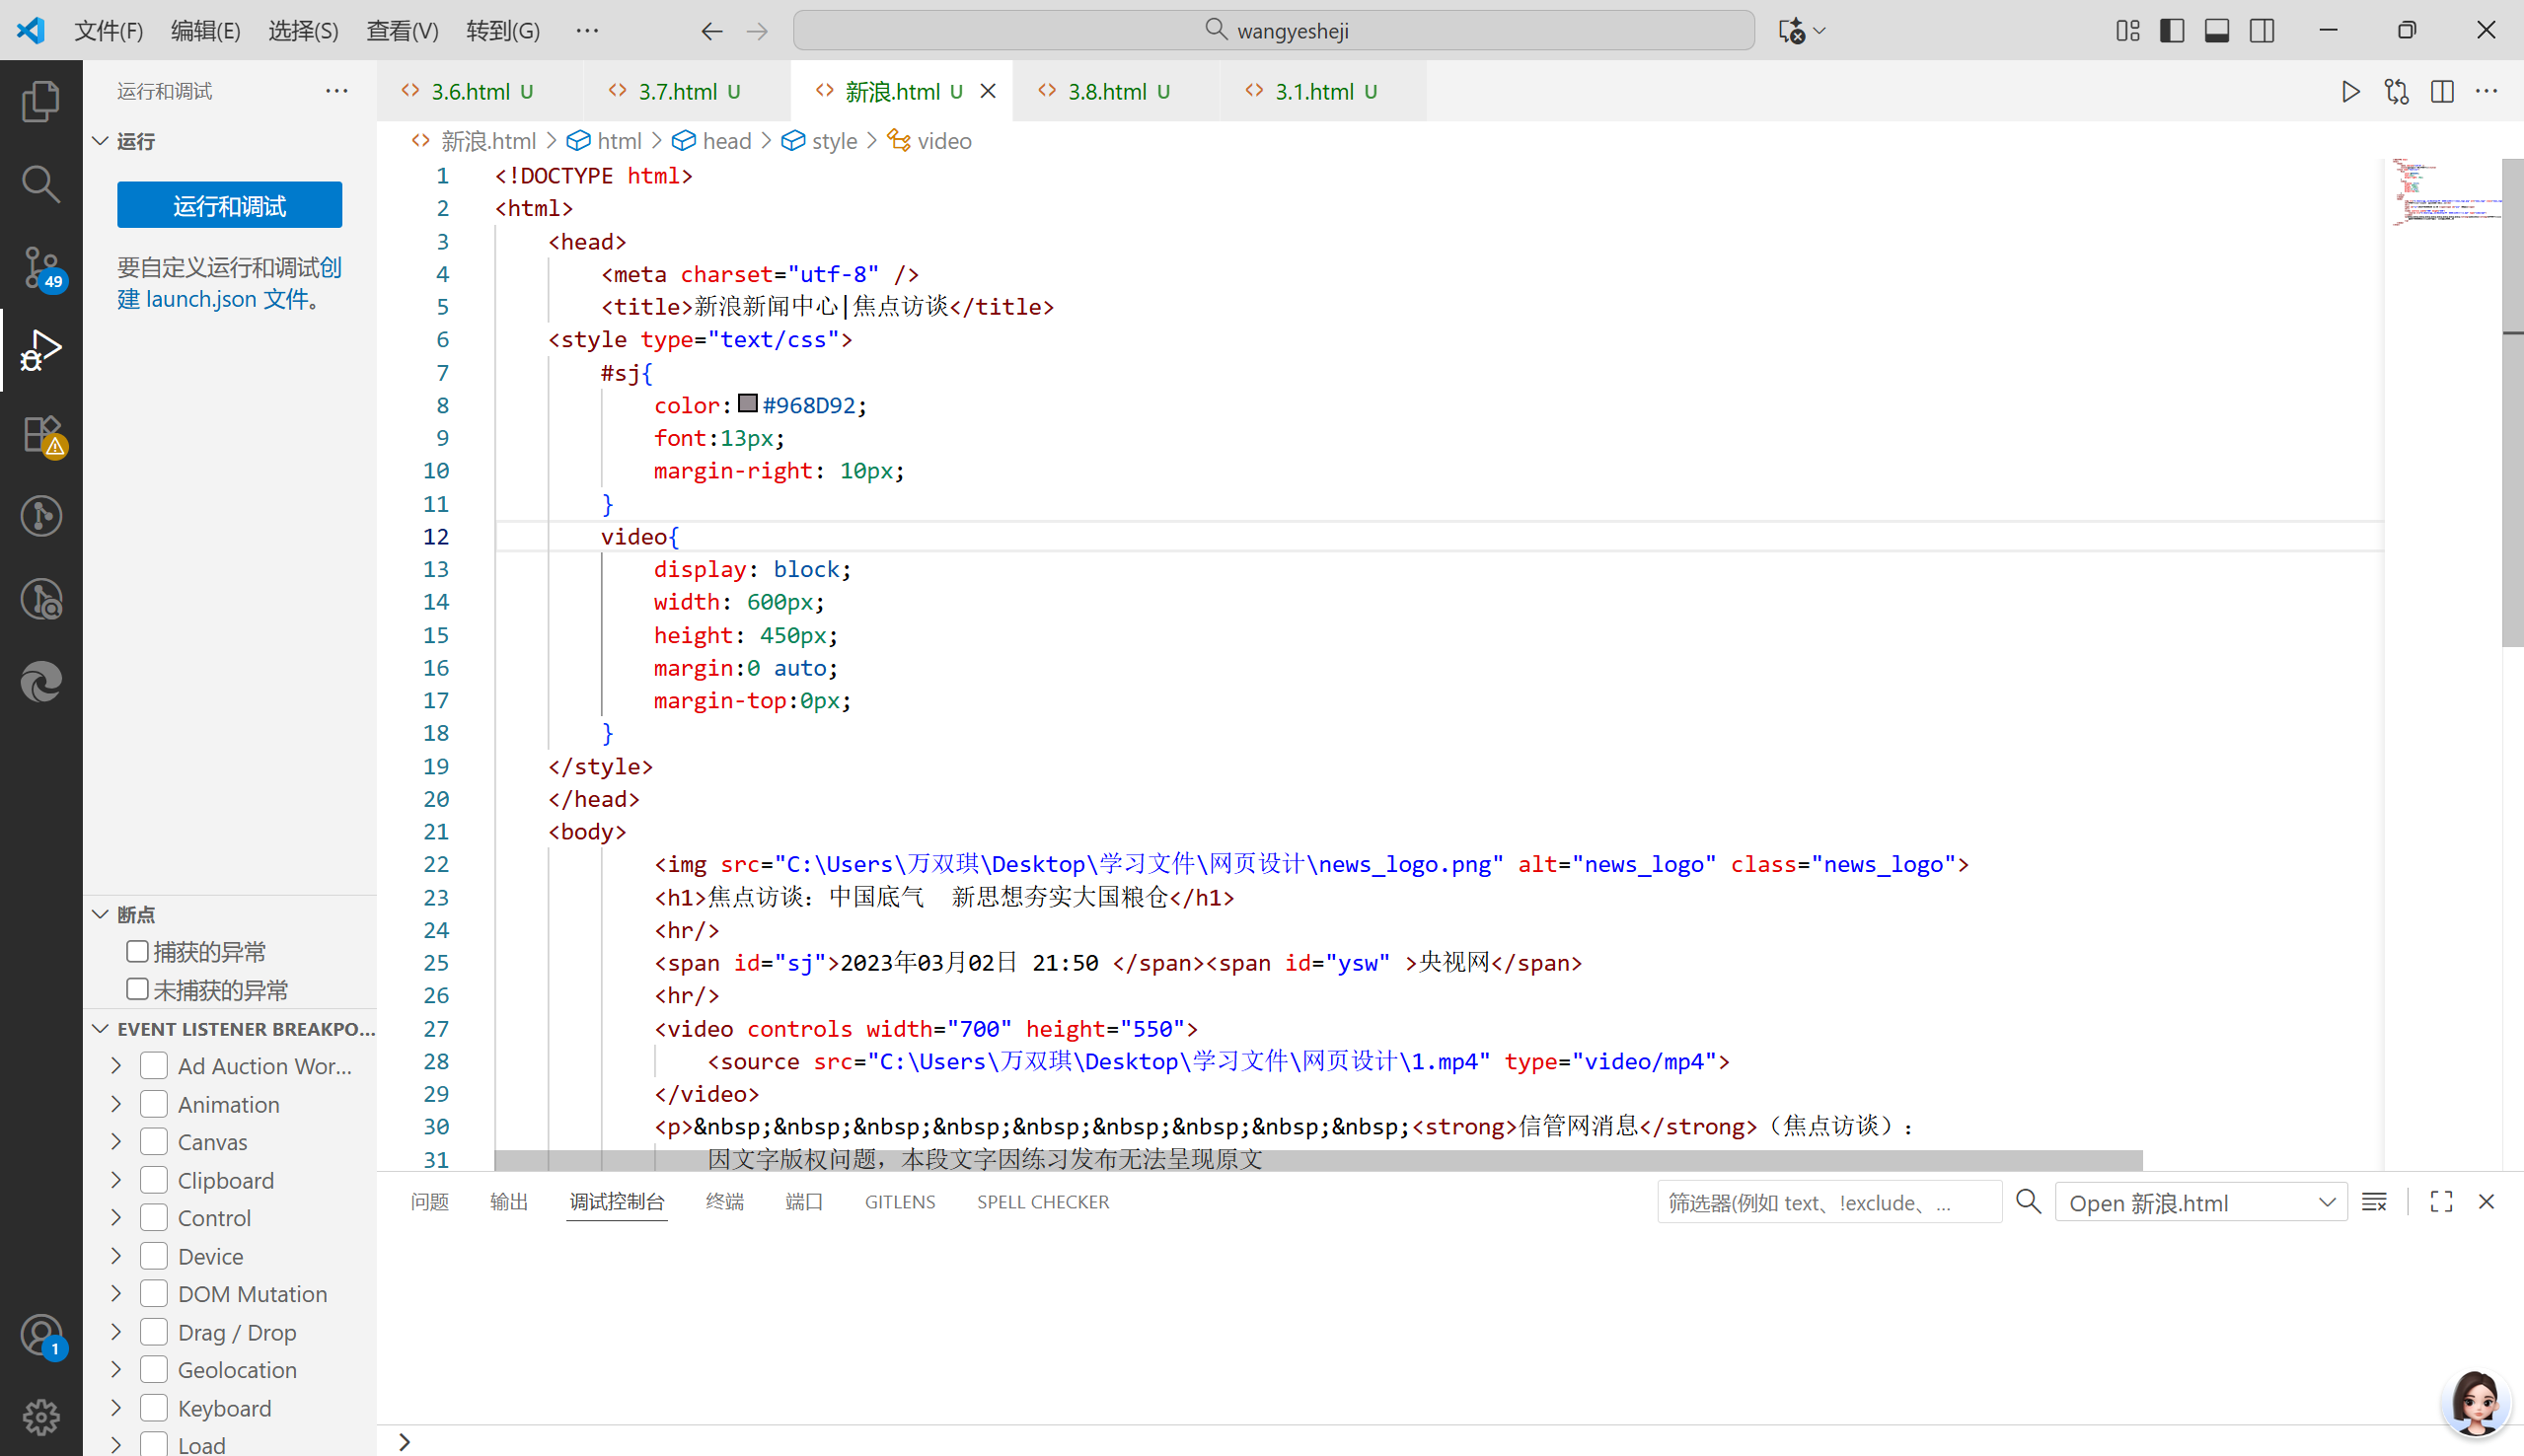Open the 'Open 新浪.html' session dropdown
This screenshot has width=2524, height=1456.
pos(2200,1202)
